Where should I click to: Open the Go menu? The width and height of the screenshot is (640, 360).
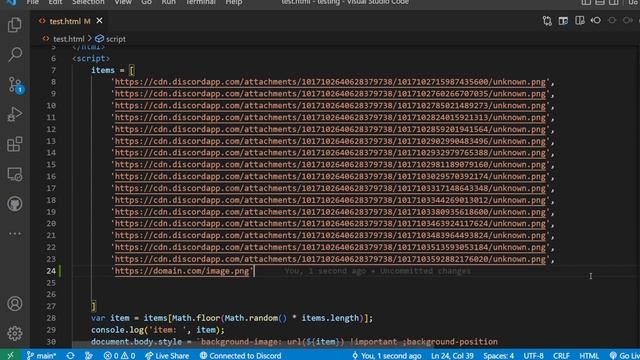(147, 2)
